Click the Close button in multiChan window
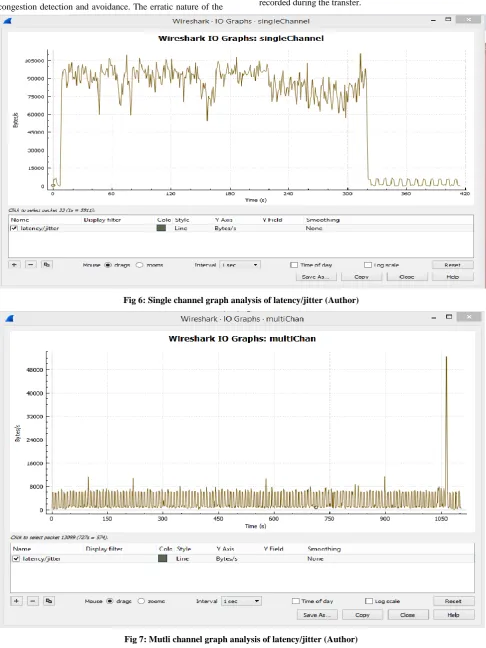The image size is (486, 648). coord(407,615)
